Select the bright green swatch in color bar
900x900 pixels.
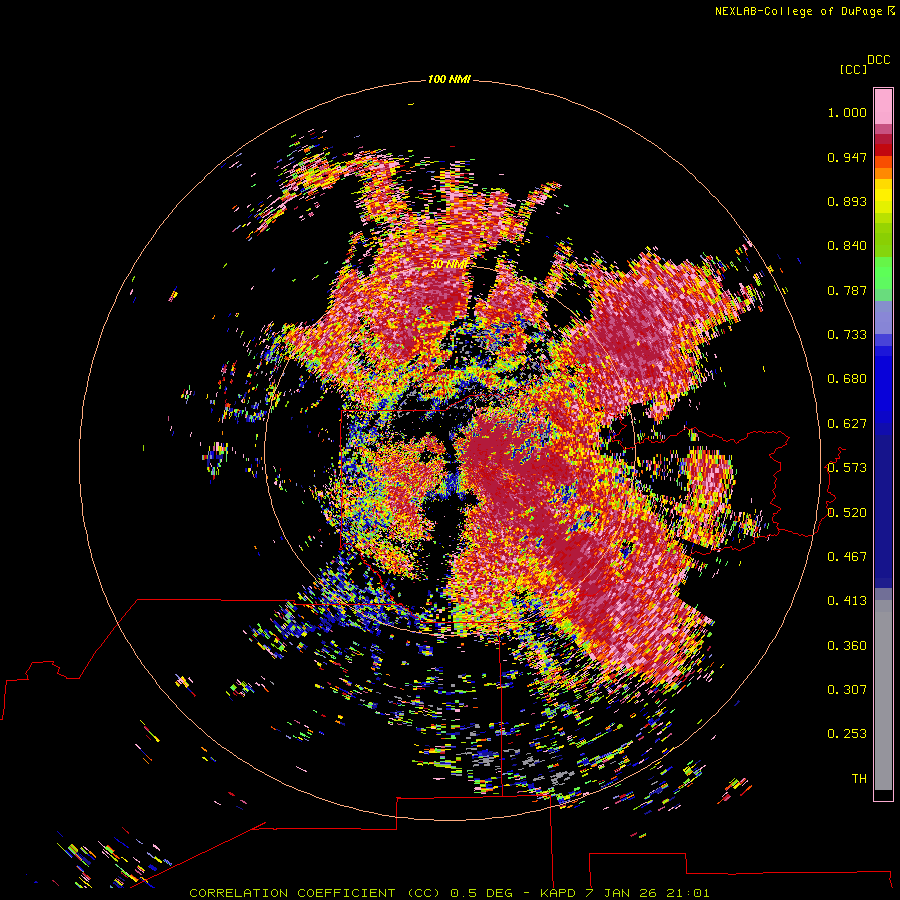pos(883,273)
